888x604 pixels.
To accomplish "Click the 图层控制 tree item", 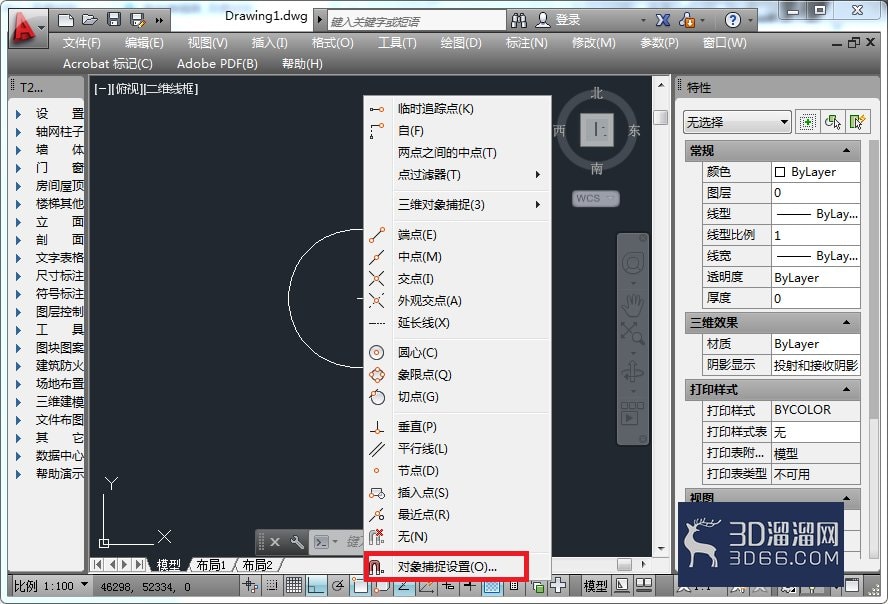I will [59, 311].
